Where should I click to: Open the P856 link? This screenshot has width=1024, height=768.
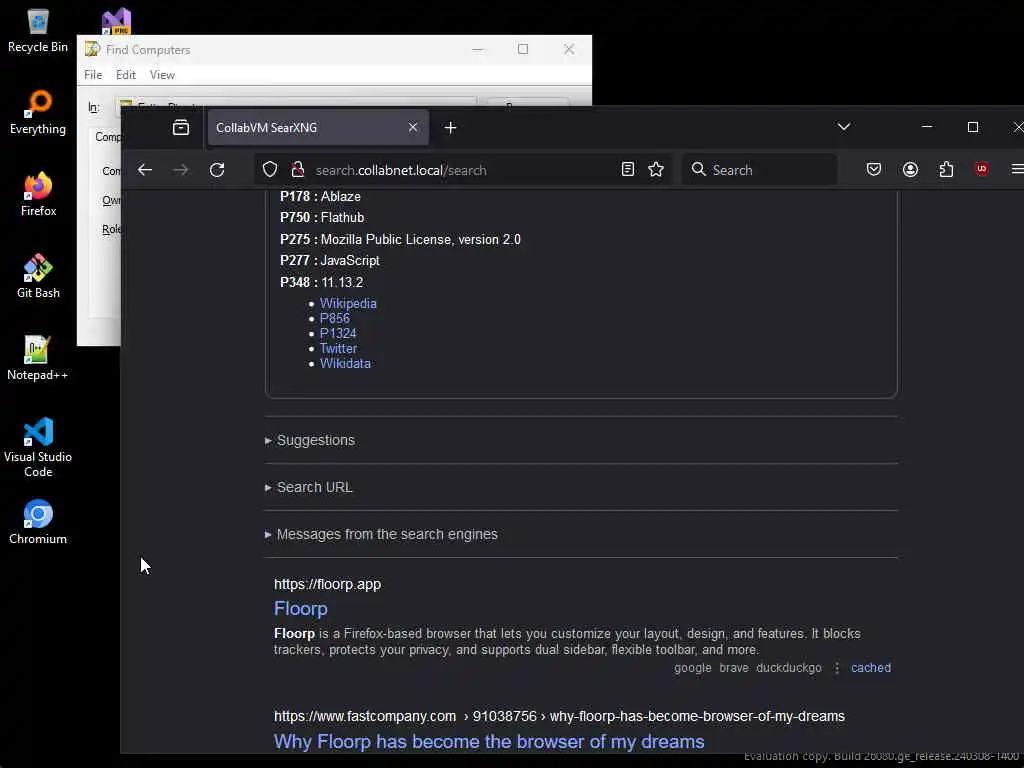pyautogui.click(x=334, y=319)
